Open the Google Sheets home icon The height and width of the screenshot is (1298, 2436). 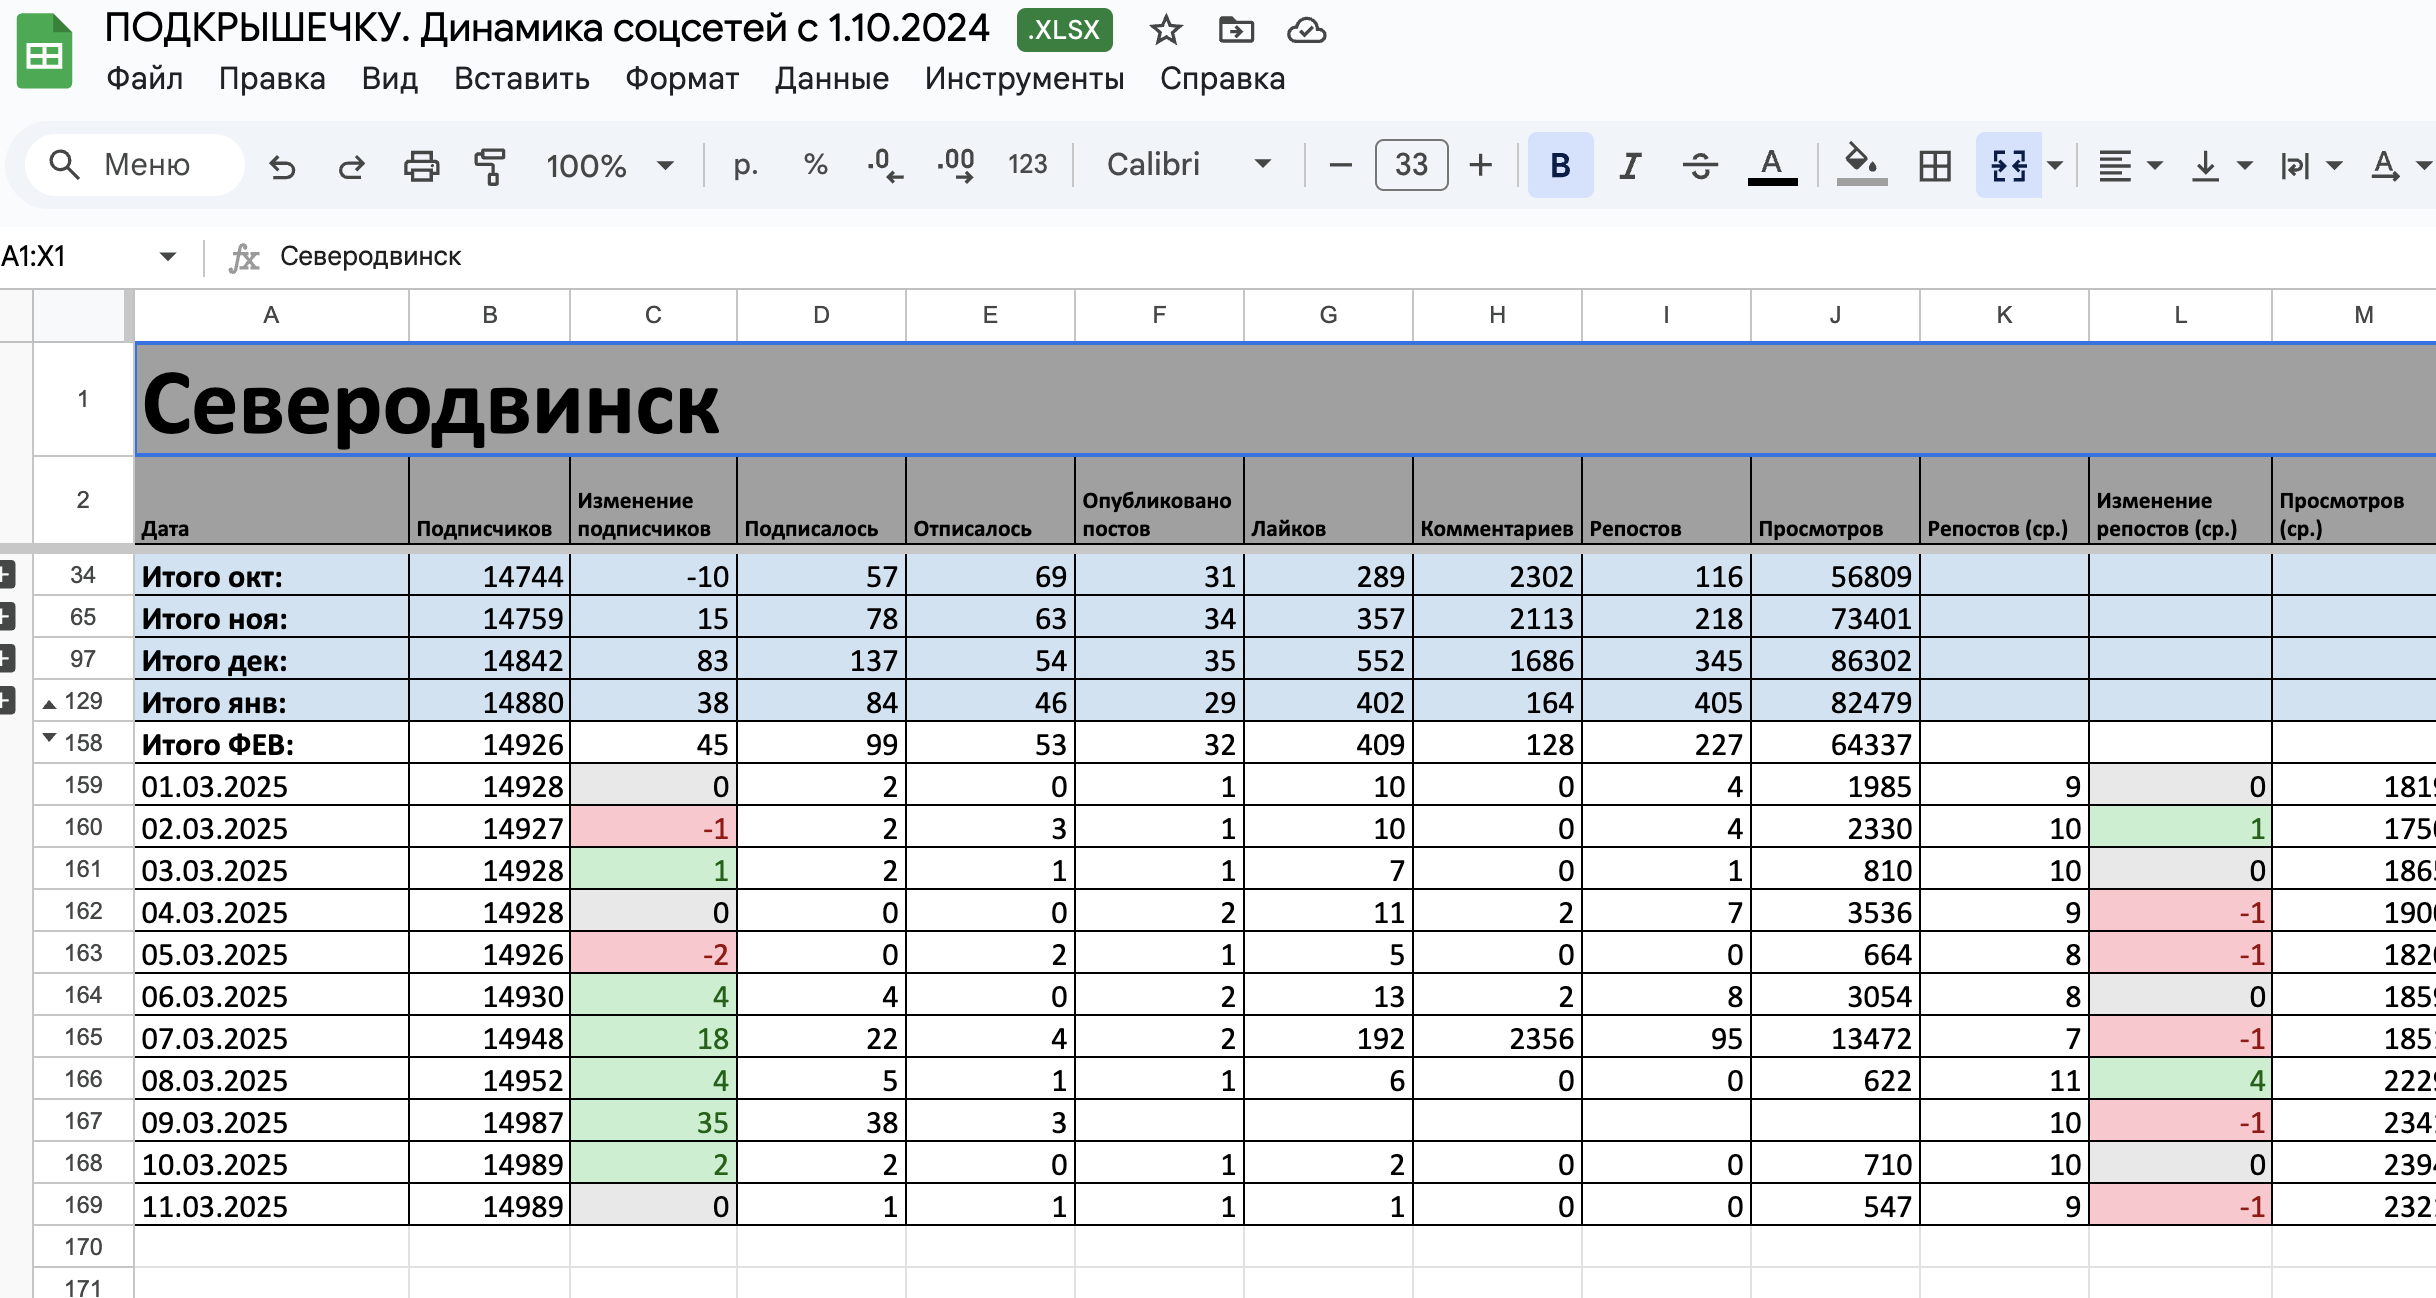[44, 52]
